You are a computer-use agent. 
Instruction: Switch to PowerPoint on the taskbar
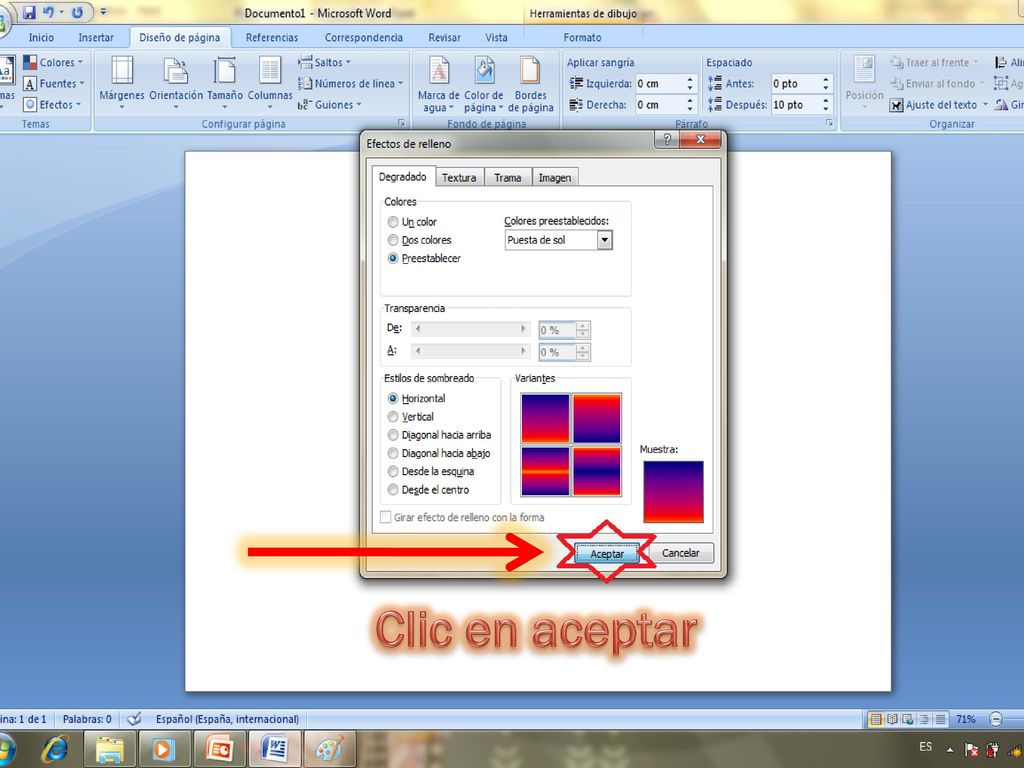(219, 749)
